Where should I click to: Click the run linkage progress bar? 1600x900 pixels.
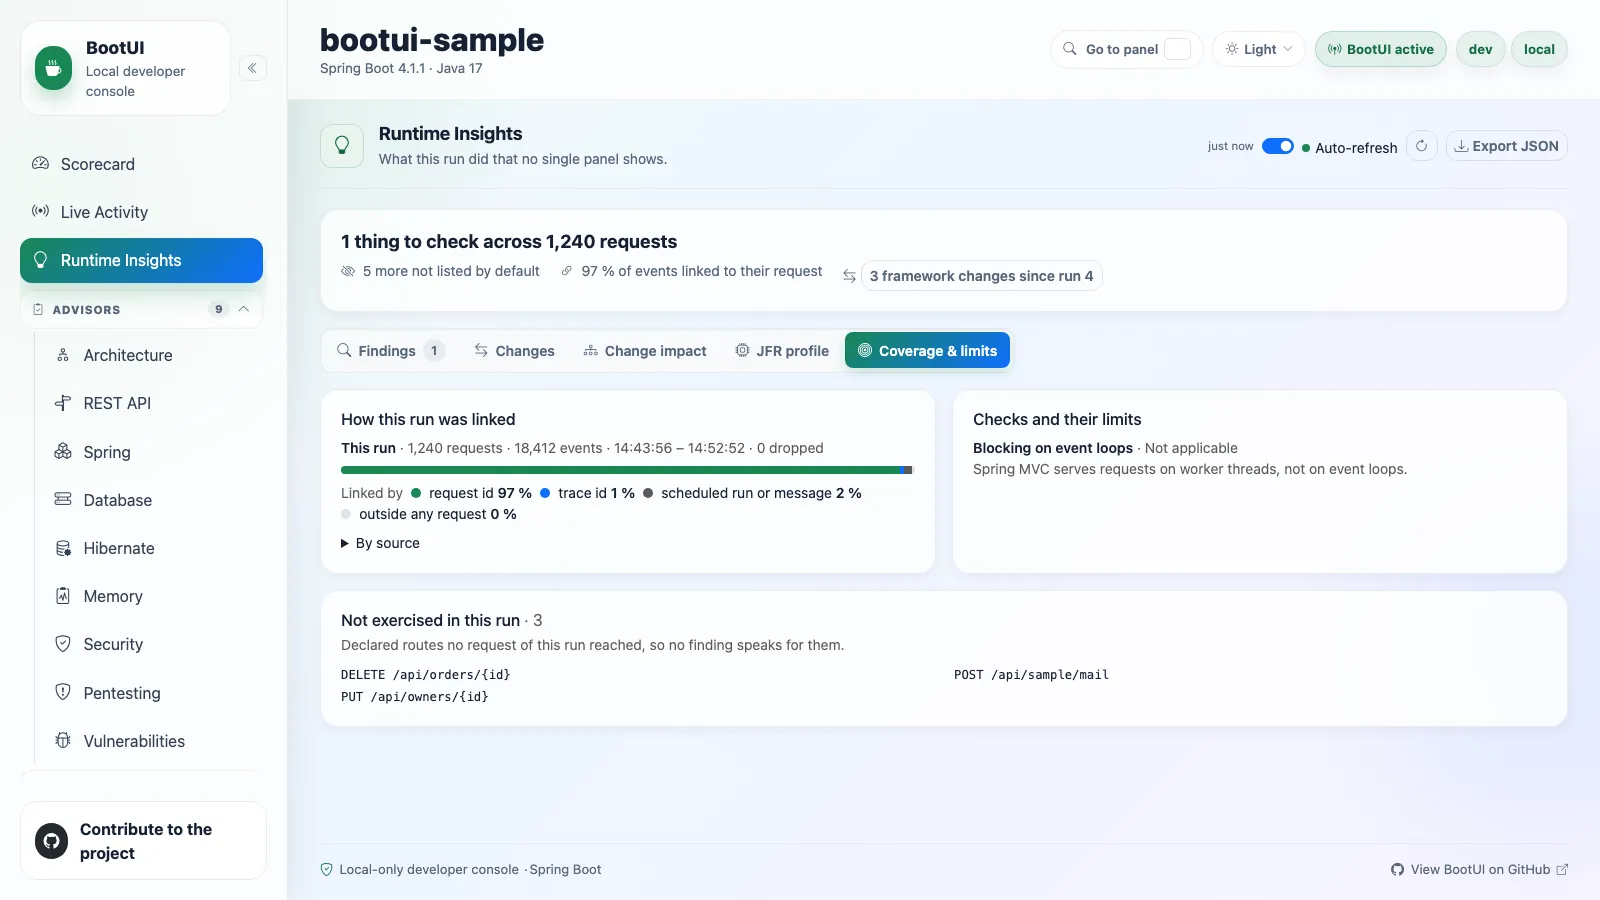pyautogui.click(x=627, y=470)
